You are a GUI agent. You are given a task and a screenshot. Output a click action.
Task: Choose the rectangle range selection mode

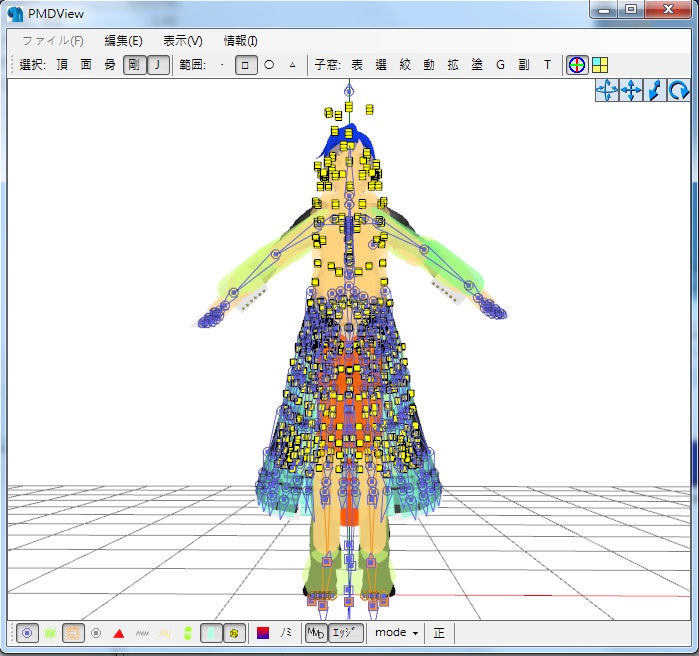pyautogui.click(x=246, y=65)
